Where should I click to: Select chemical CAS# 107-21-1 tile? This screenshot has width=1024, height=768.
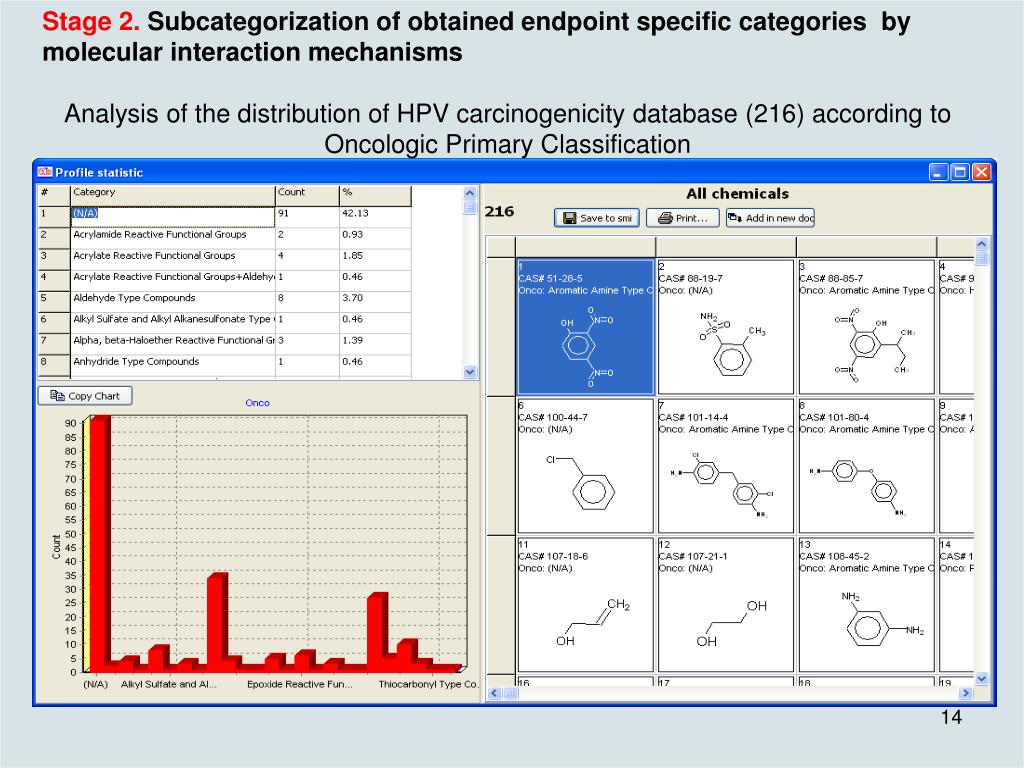tap(726, 605)
